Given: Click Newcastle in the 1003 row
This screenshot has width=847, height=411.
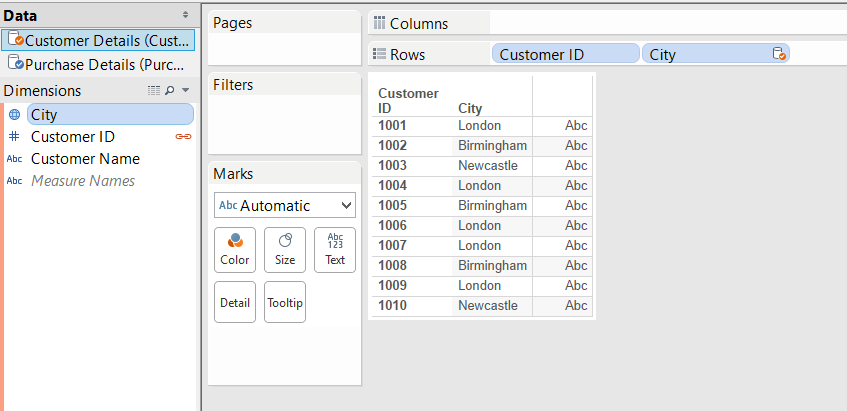Looking at the screenshot, I should (488, 166).
